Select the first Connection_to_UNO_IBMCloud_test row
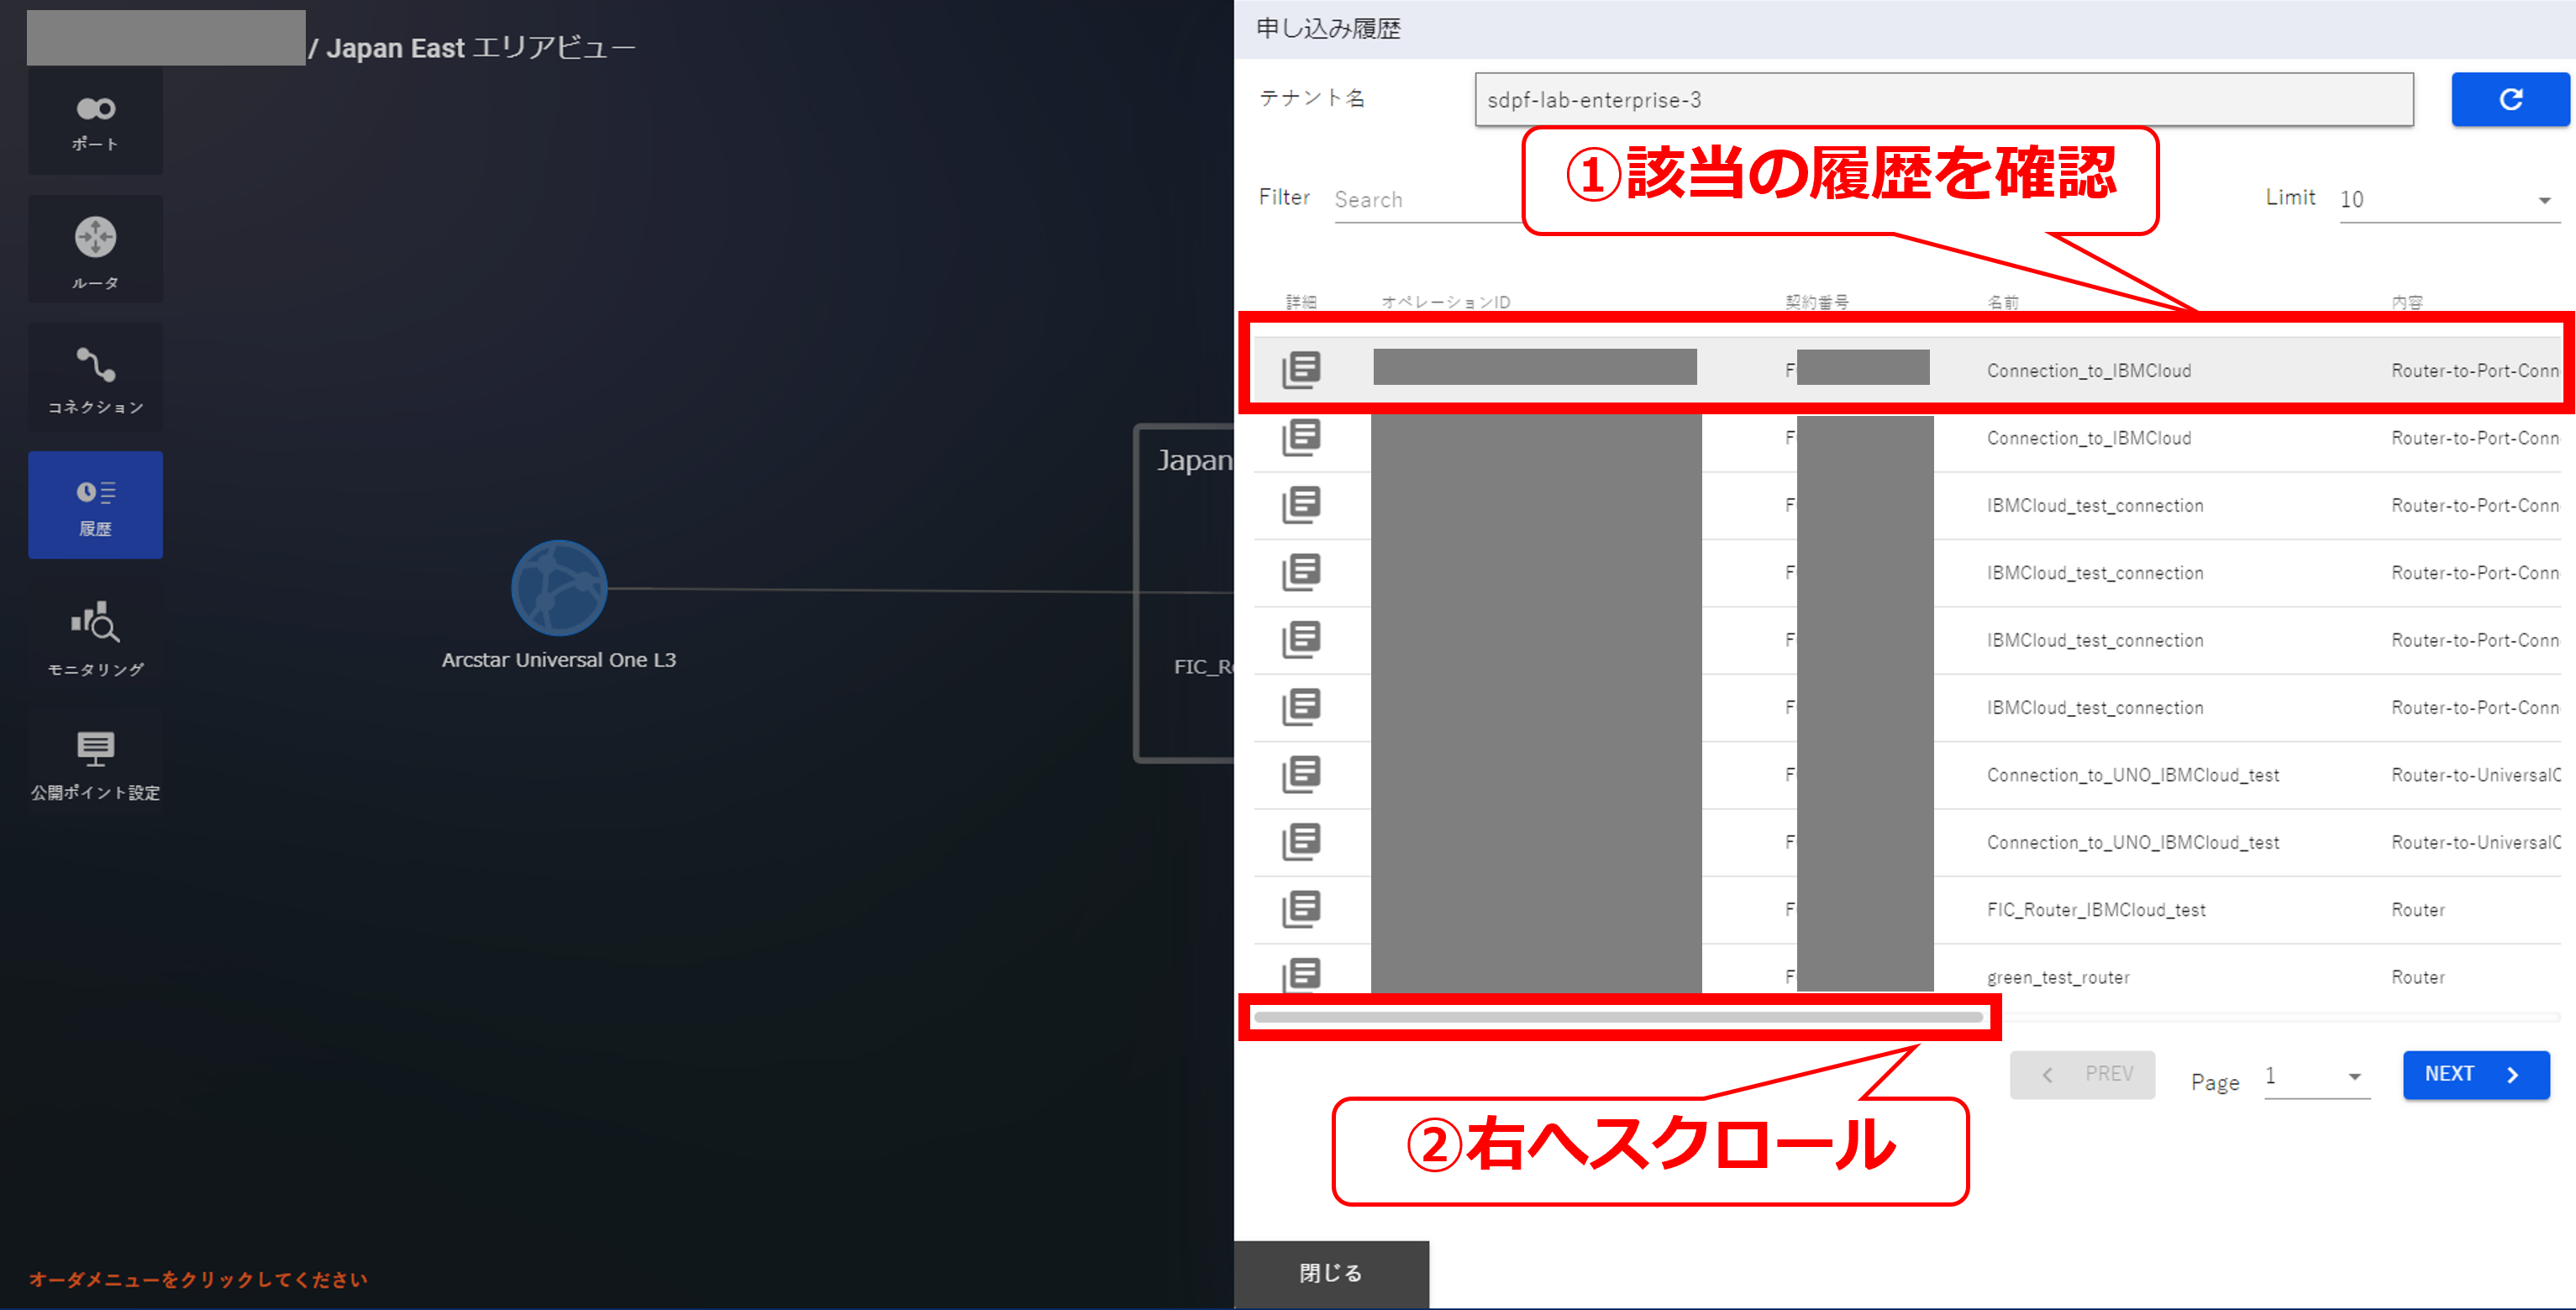2576x1310 pixels. pyautogui.click(x=2132, y=775)
